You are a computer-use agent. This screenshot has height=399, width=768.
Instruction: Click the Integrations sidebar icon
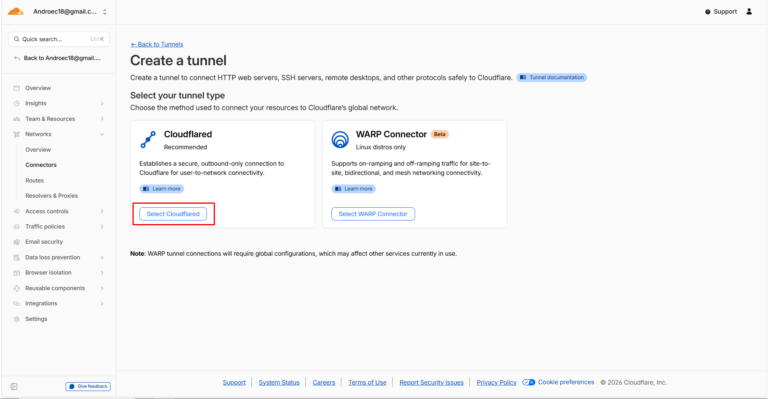pyautogui.click(x=17, y=304)
